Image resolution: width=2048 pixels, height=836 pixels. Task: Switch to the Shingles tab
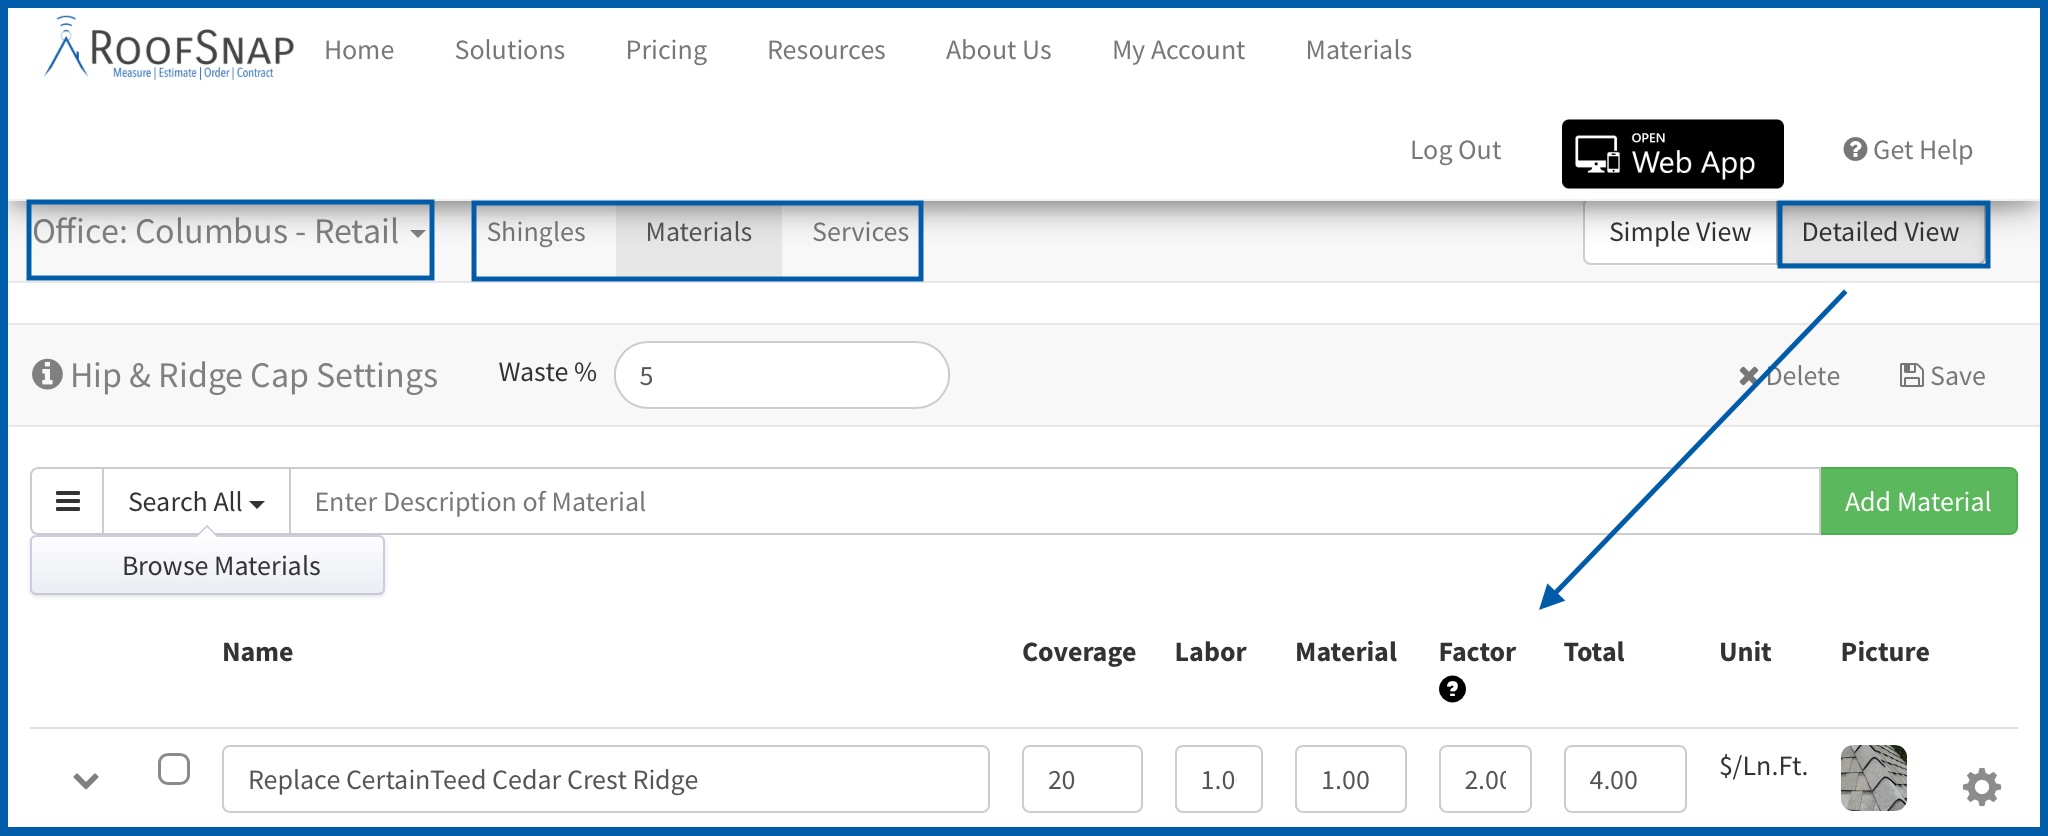tap(536, 232)
